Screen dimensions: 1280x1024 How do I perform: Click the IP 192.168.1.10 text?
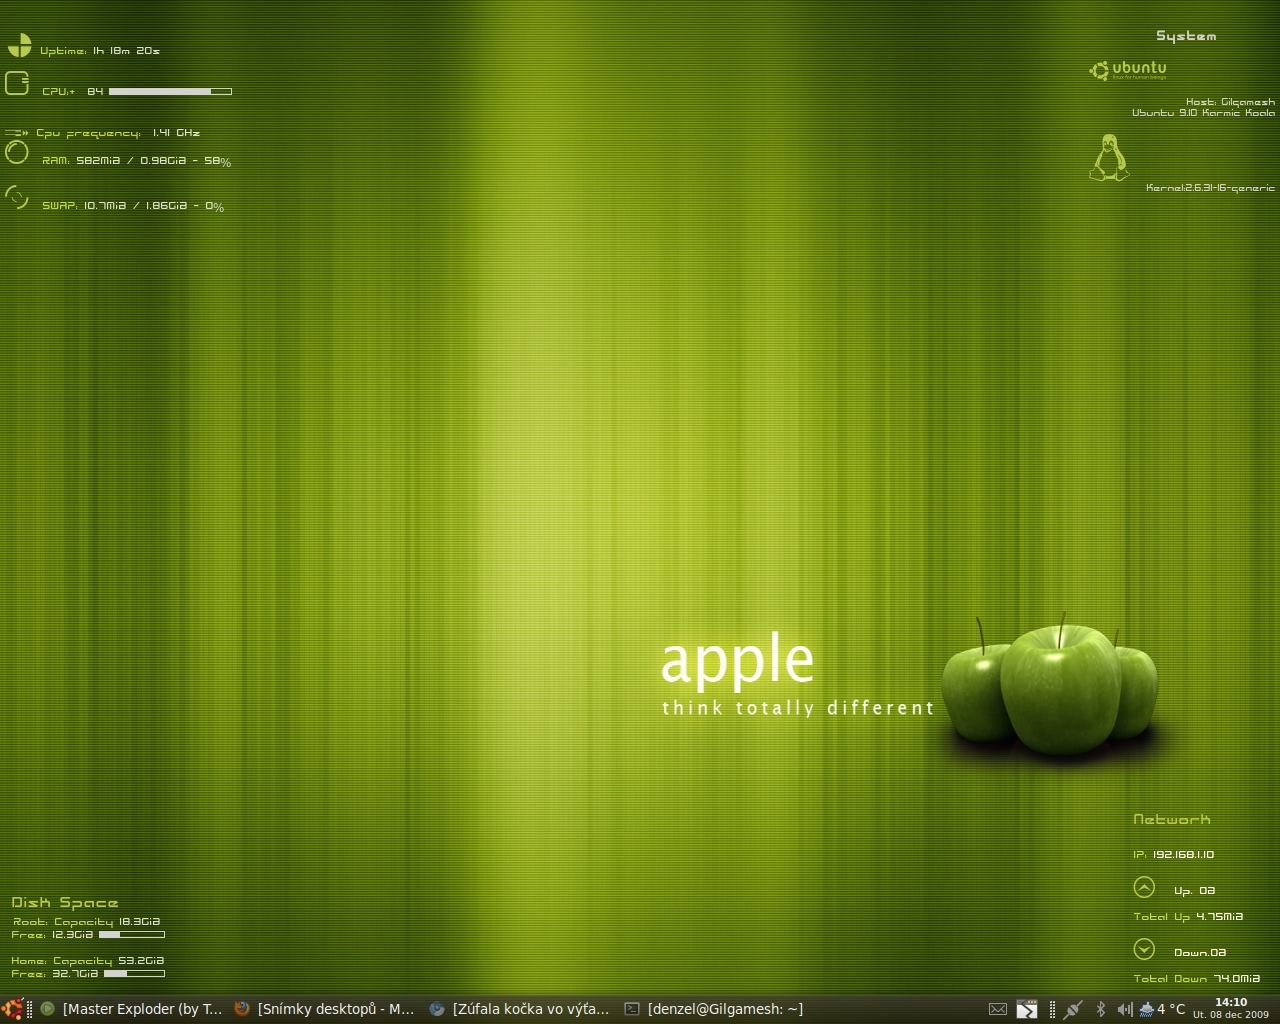[1173, 855]
